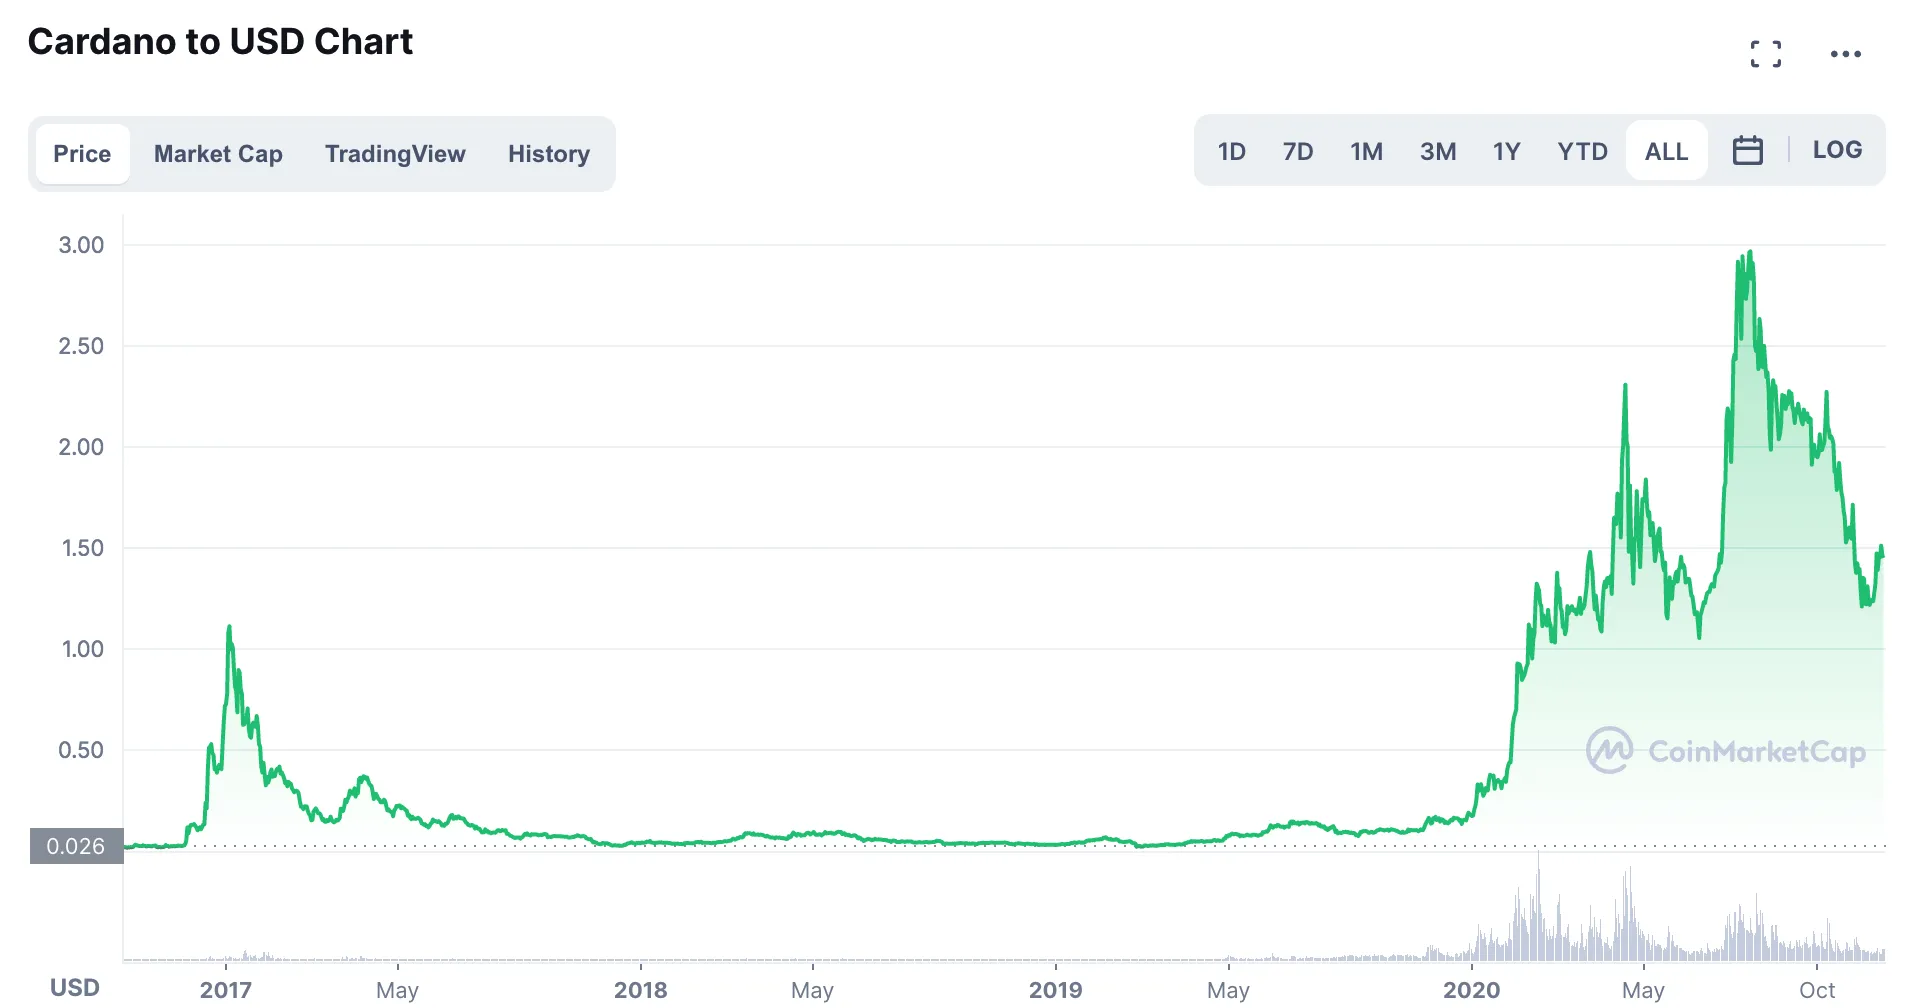
Task: Select the ALL time range
Action: pyautogui.click(x=1667, y=151)
